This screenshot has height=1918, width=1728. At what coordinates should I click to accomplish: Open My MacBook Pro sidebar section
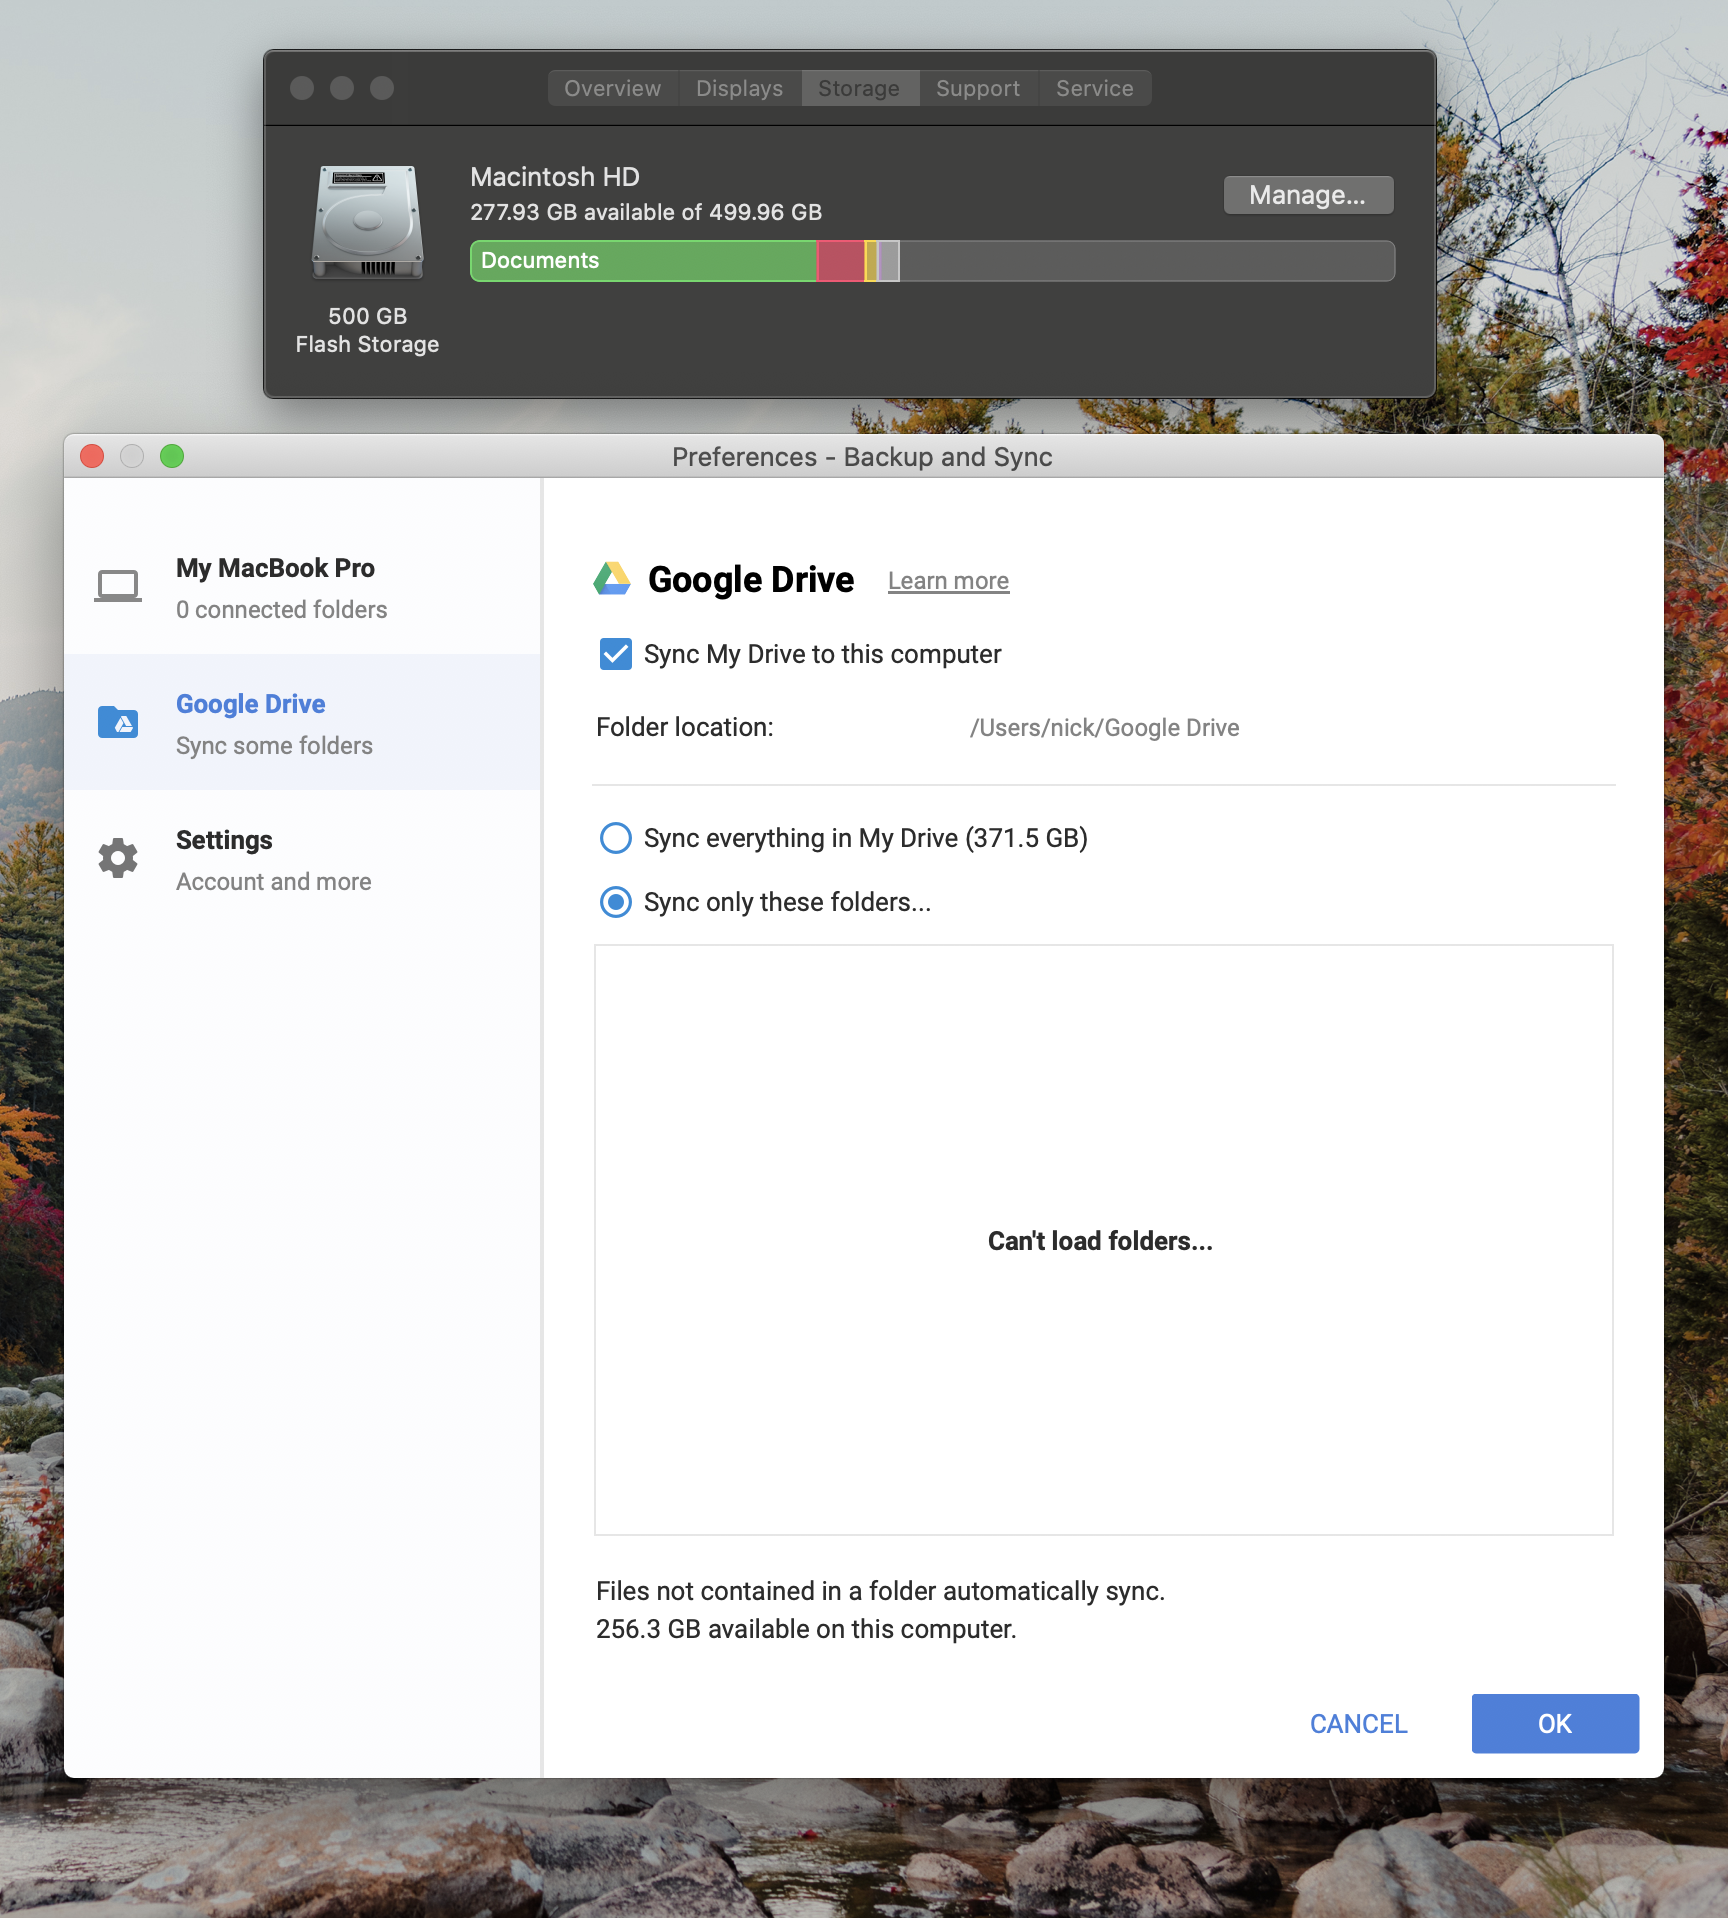[303, 587]
